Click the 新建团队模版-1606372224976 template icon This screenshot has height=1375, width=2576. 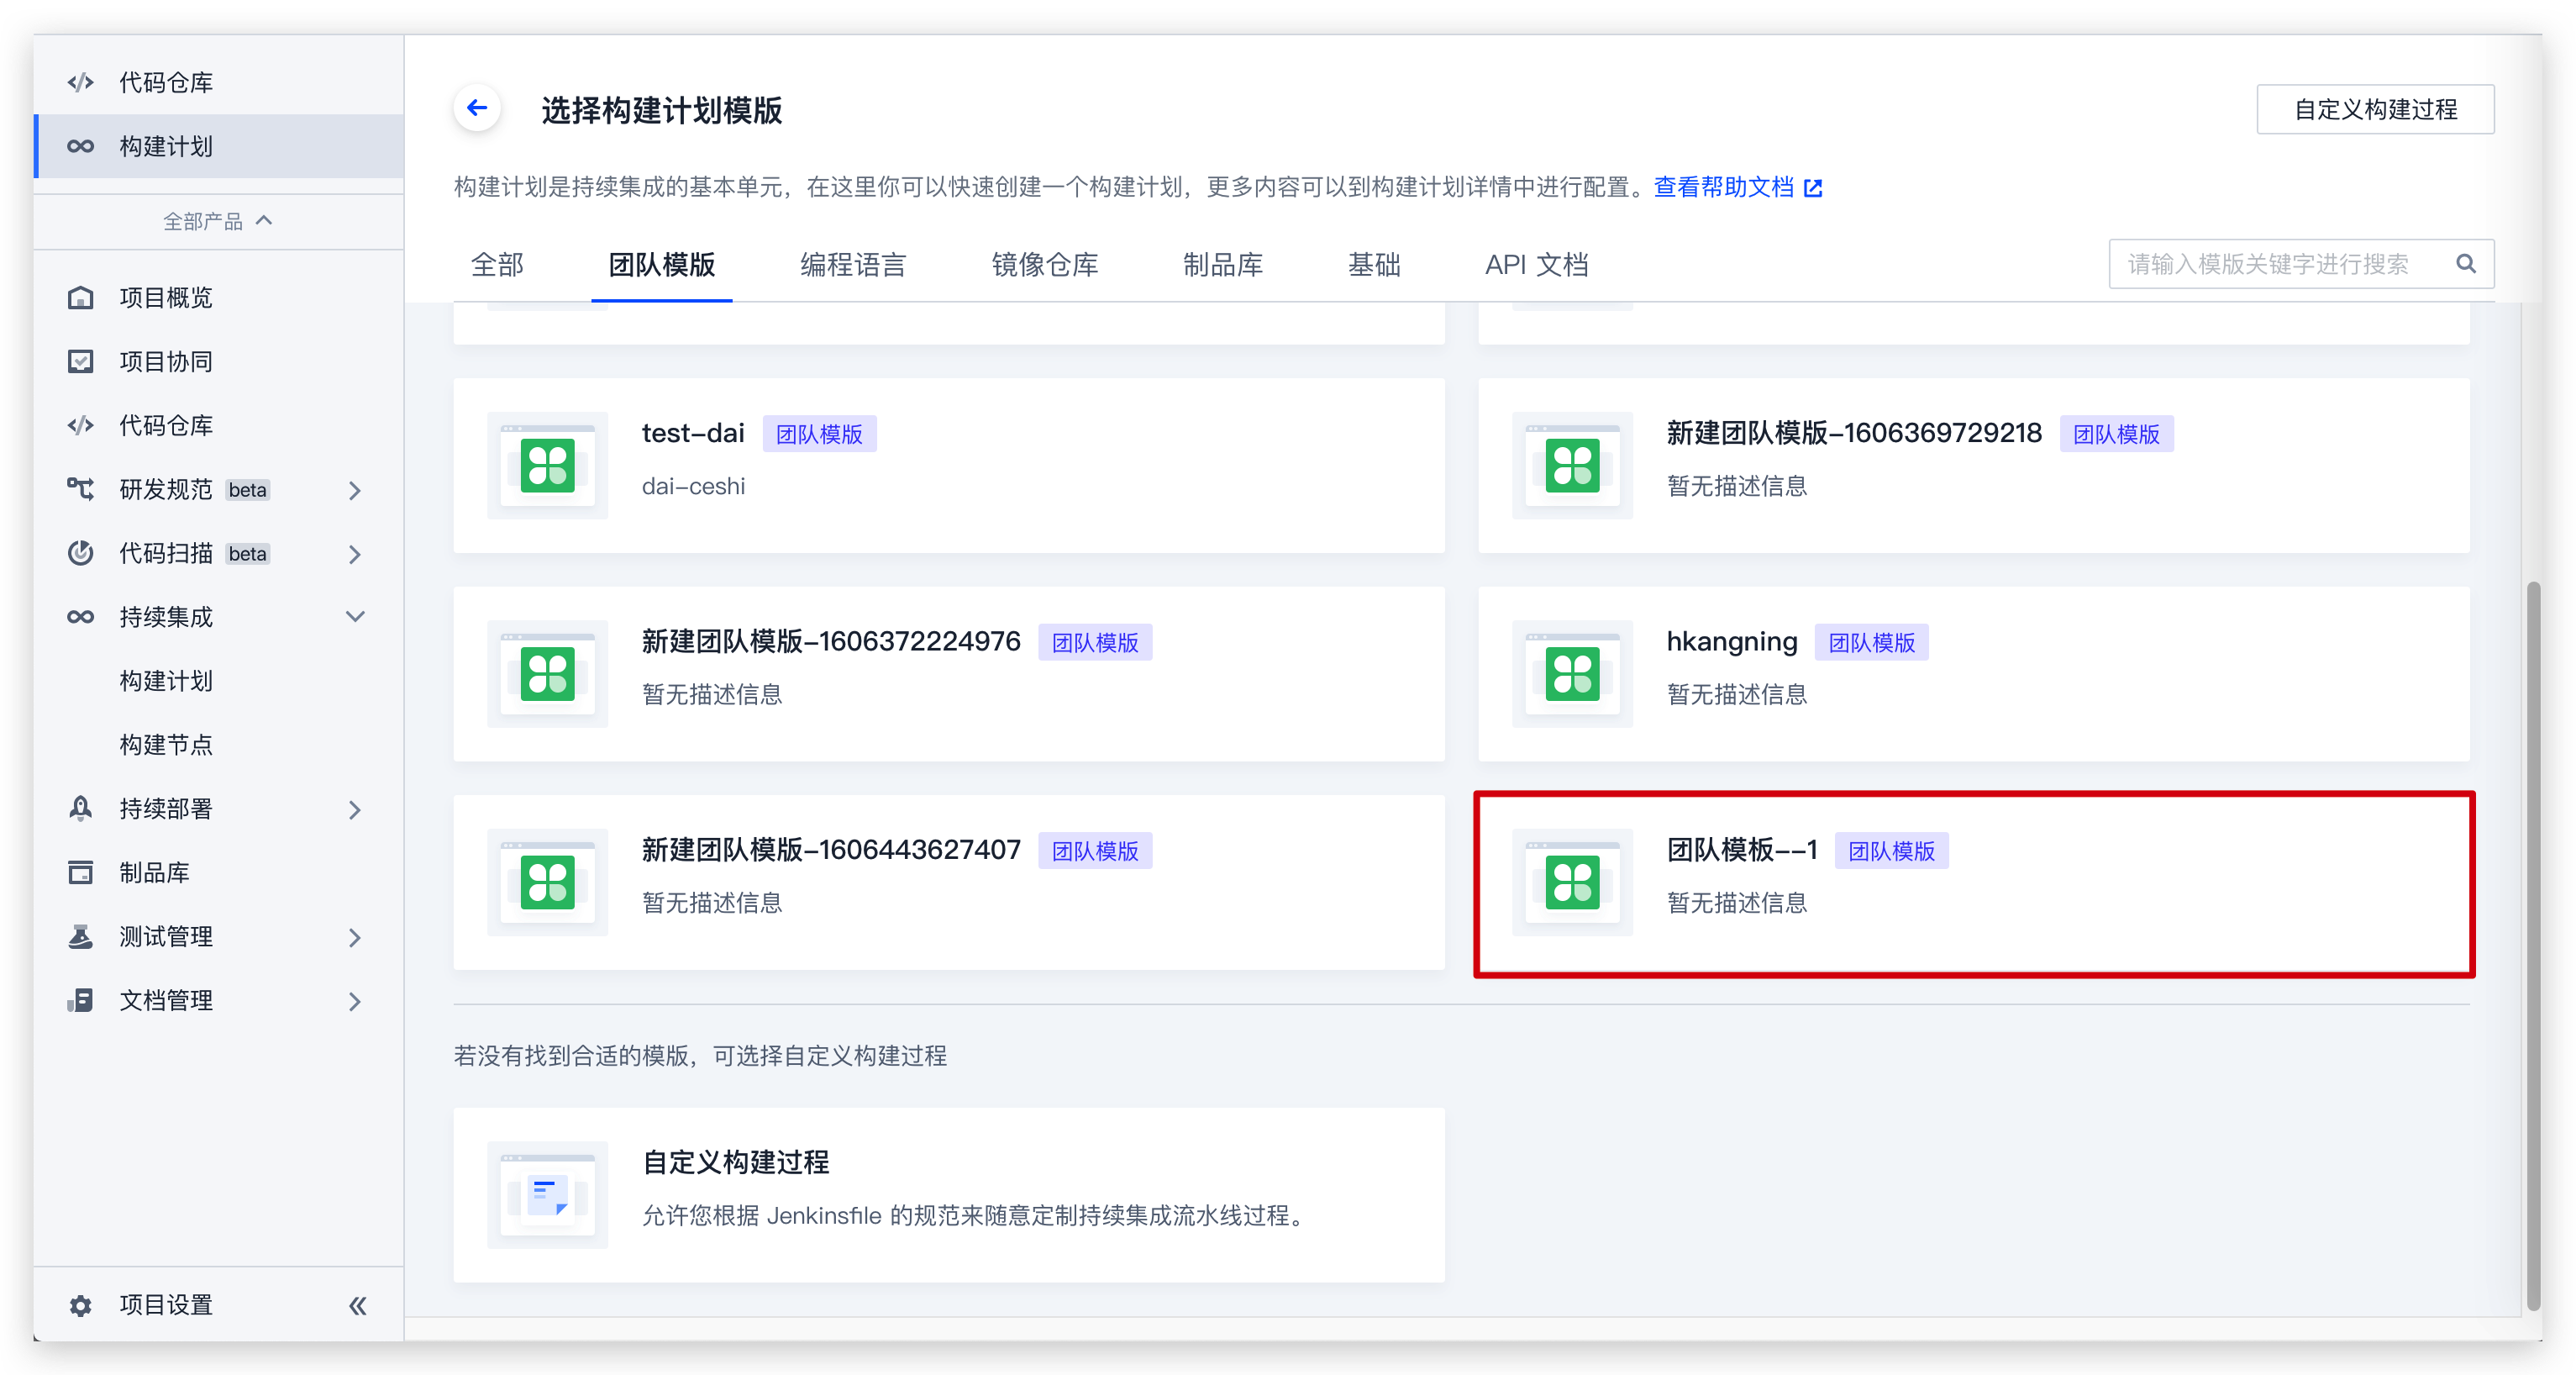(x=548, y=674)
